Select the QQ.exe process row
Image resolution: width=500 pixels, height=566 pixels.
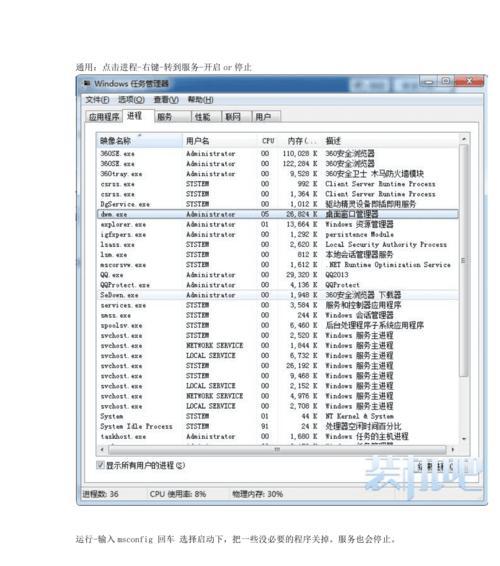pyautogui.click(x=278, y=275)
